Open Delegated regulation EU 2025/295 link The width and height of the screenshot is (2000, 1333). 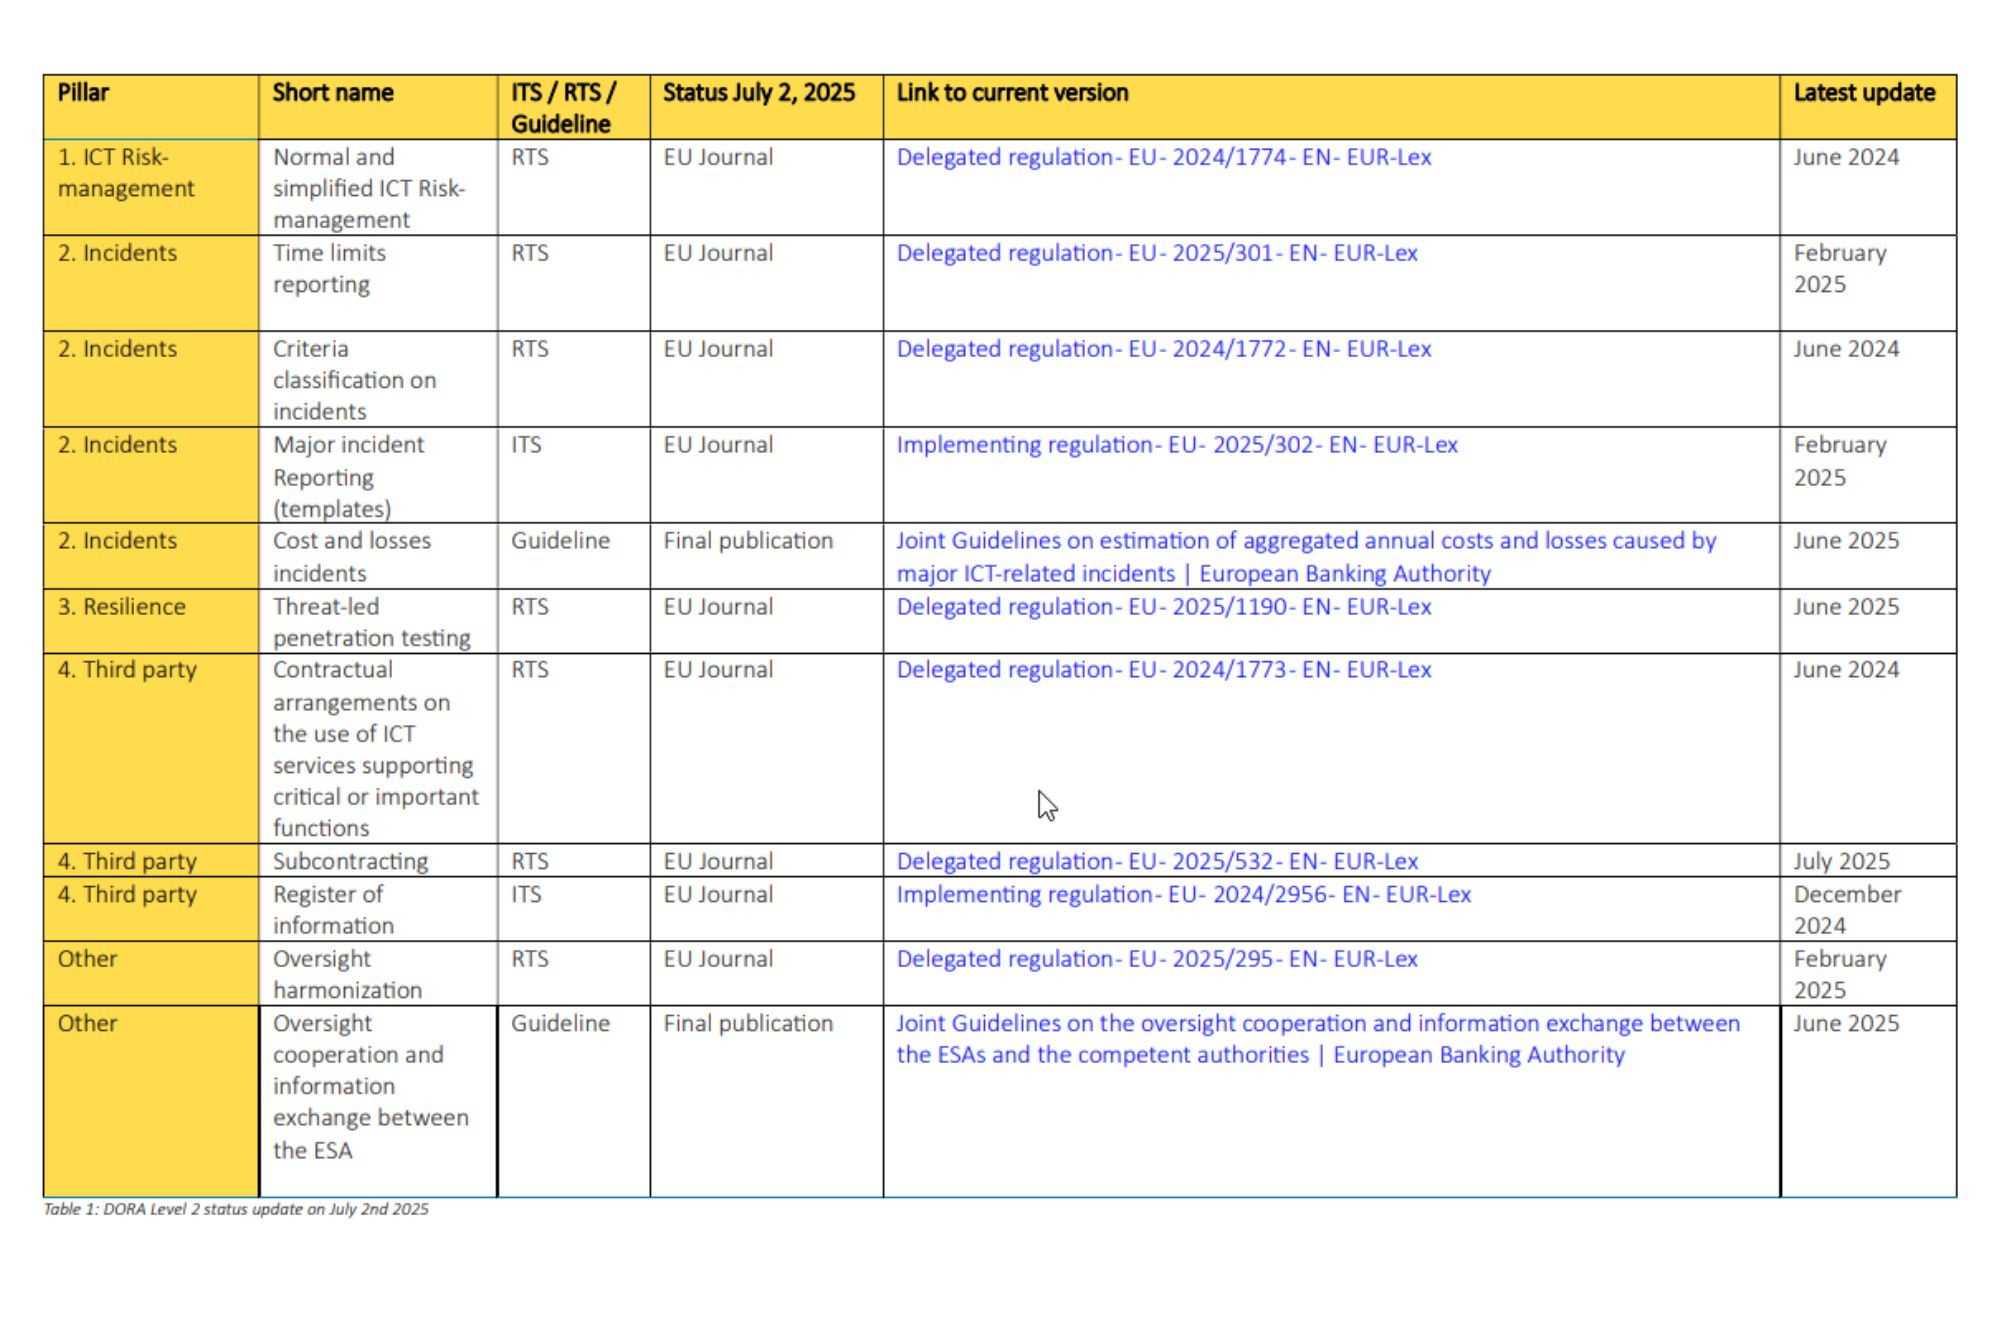[1156, 959]
